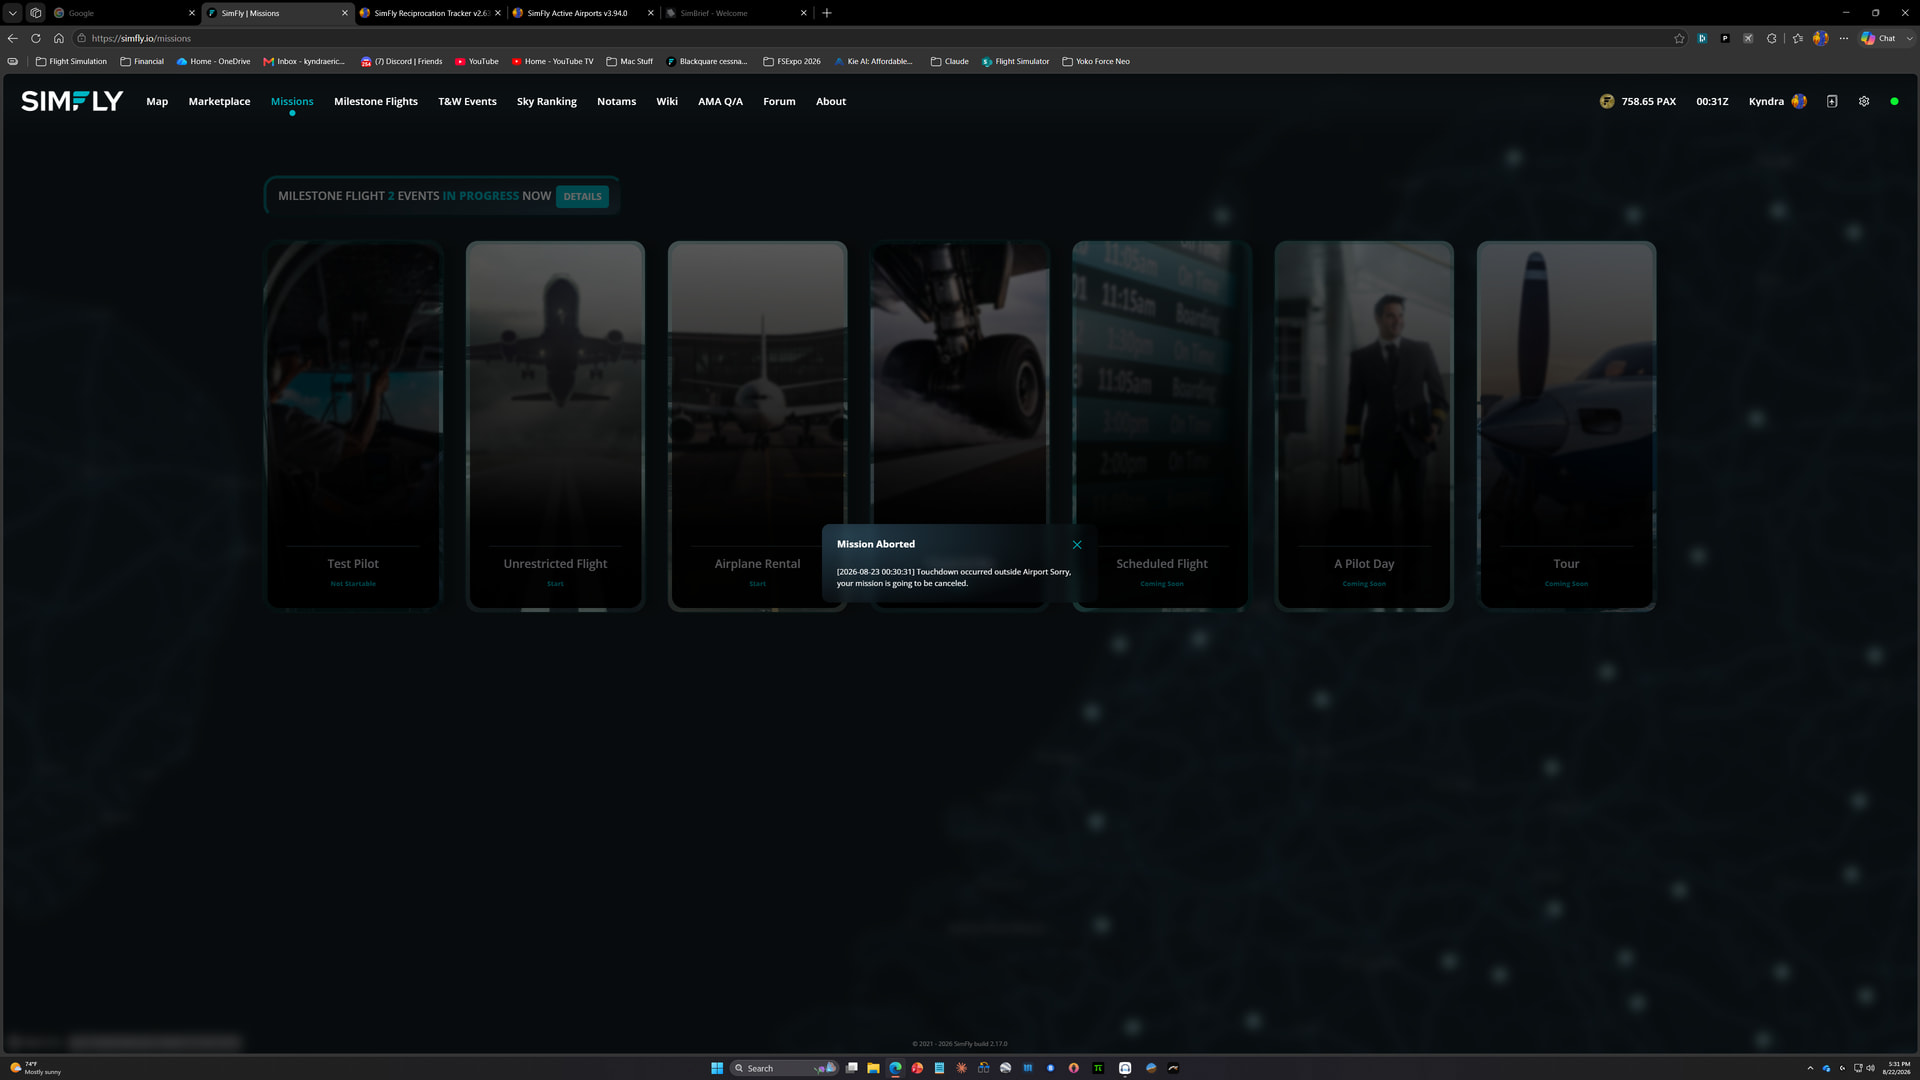1920x1080 pixels.
Task: Open the Edge Copilot Chat button
Action: pyautogui.click(x=1879, y=39)
